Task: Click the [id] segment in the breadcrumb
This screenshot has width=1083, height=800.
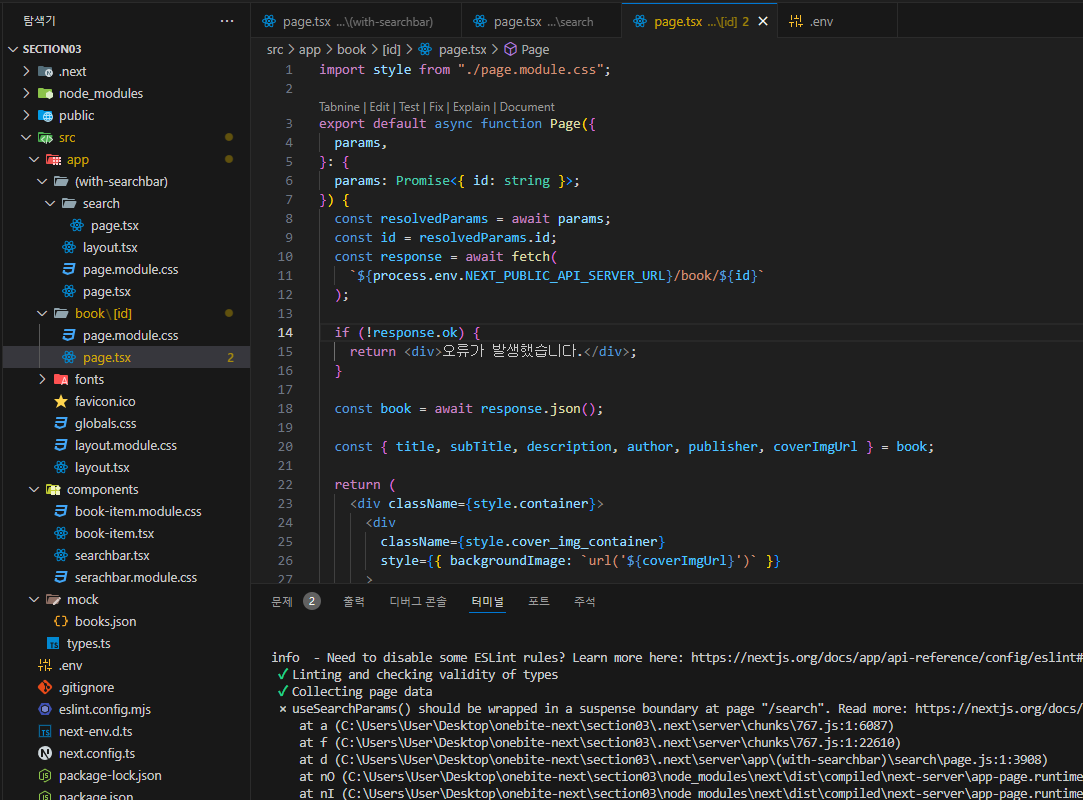Action: click(x=392, y=49)
